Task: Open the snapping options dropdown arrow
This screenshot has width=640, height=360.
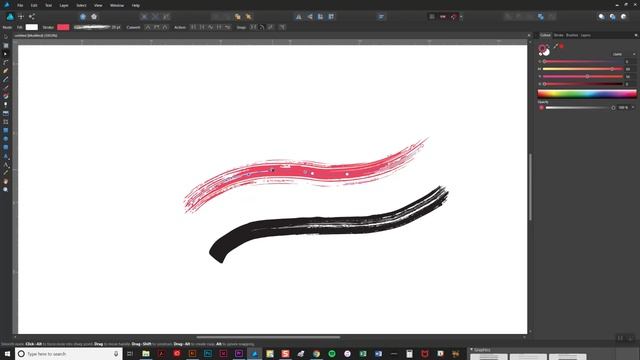Action: coord(461,17)
